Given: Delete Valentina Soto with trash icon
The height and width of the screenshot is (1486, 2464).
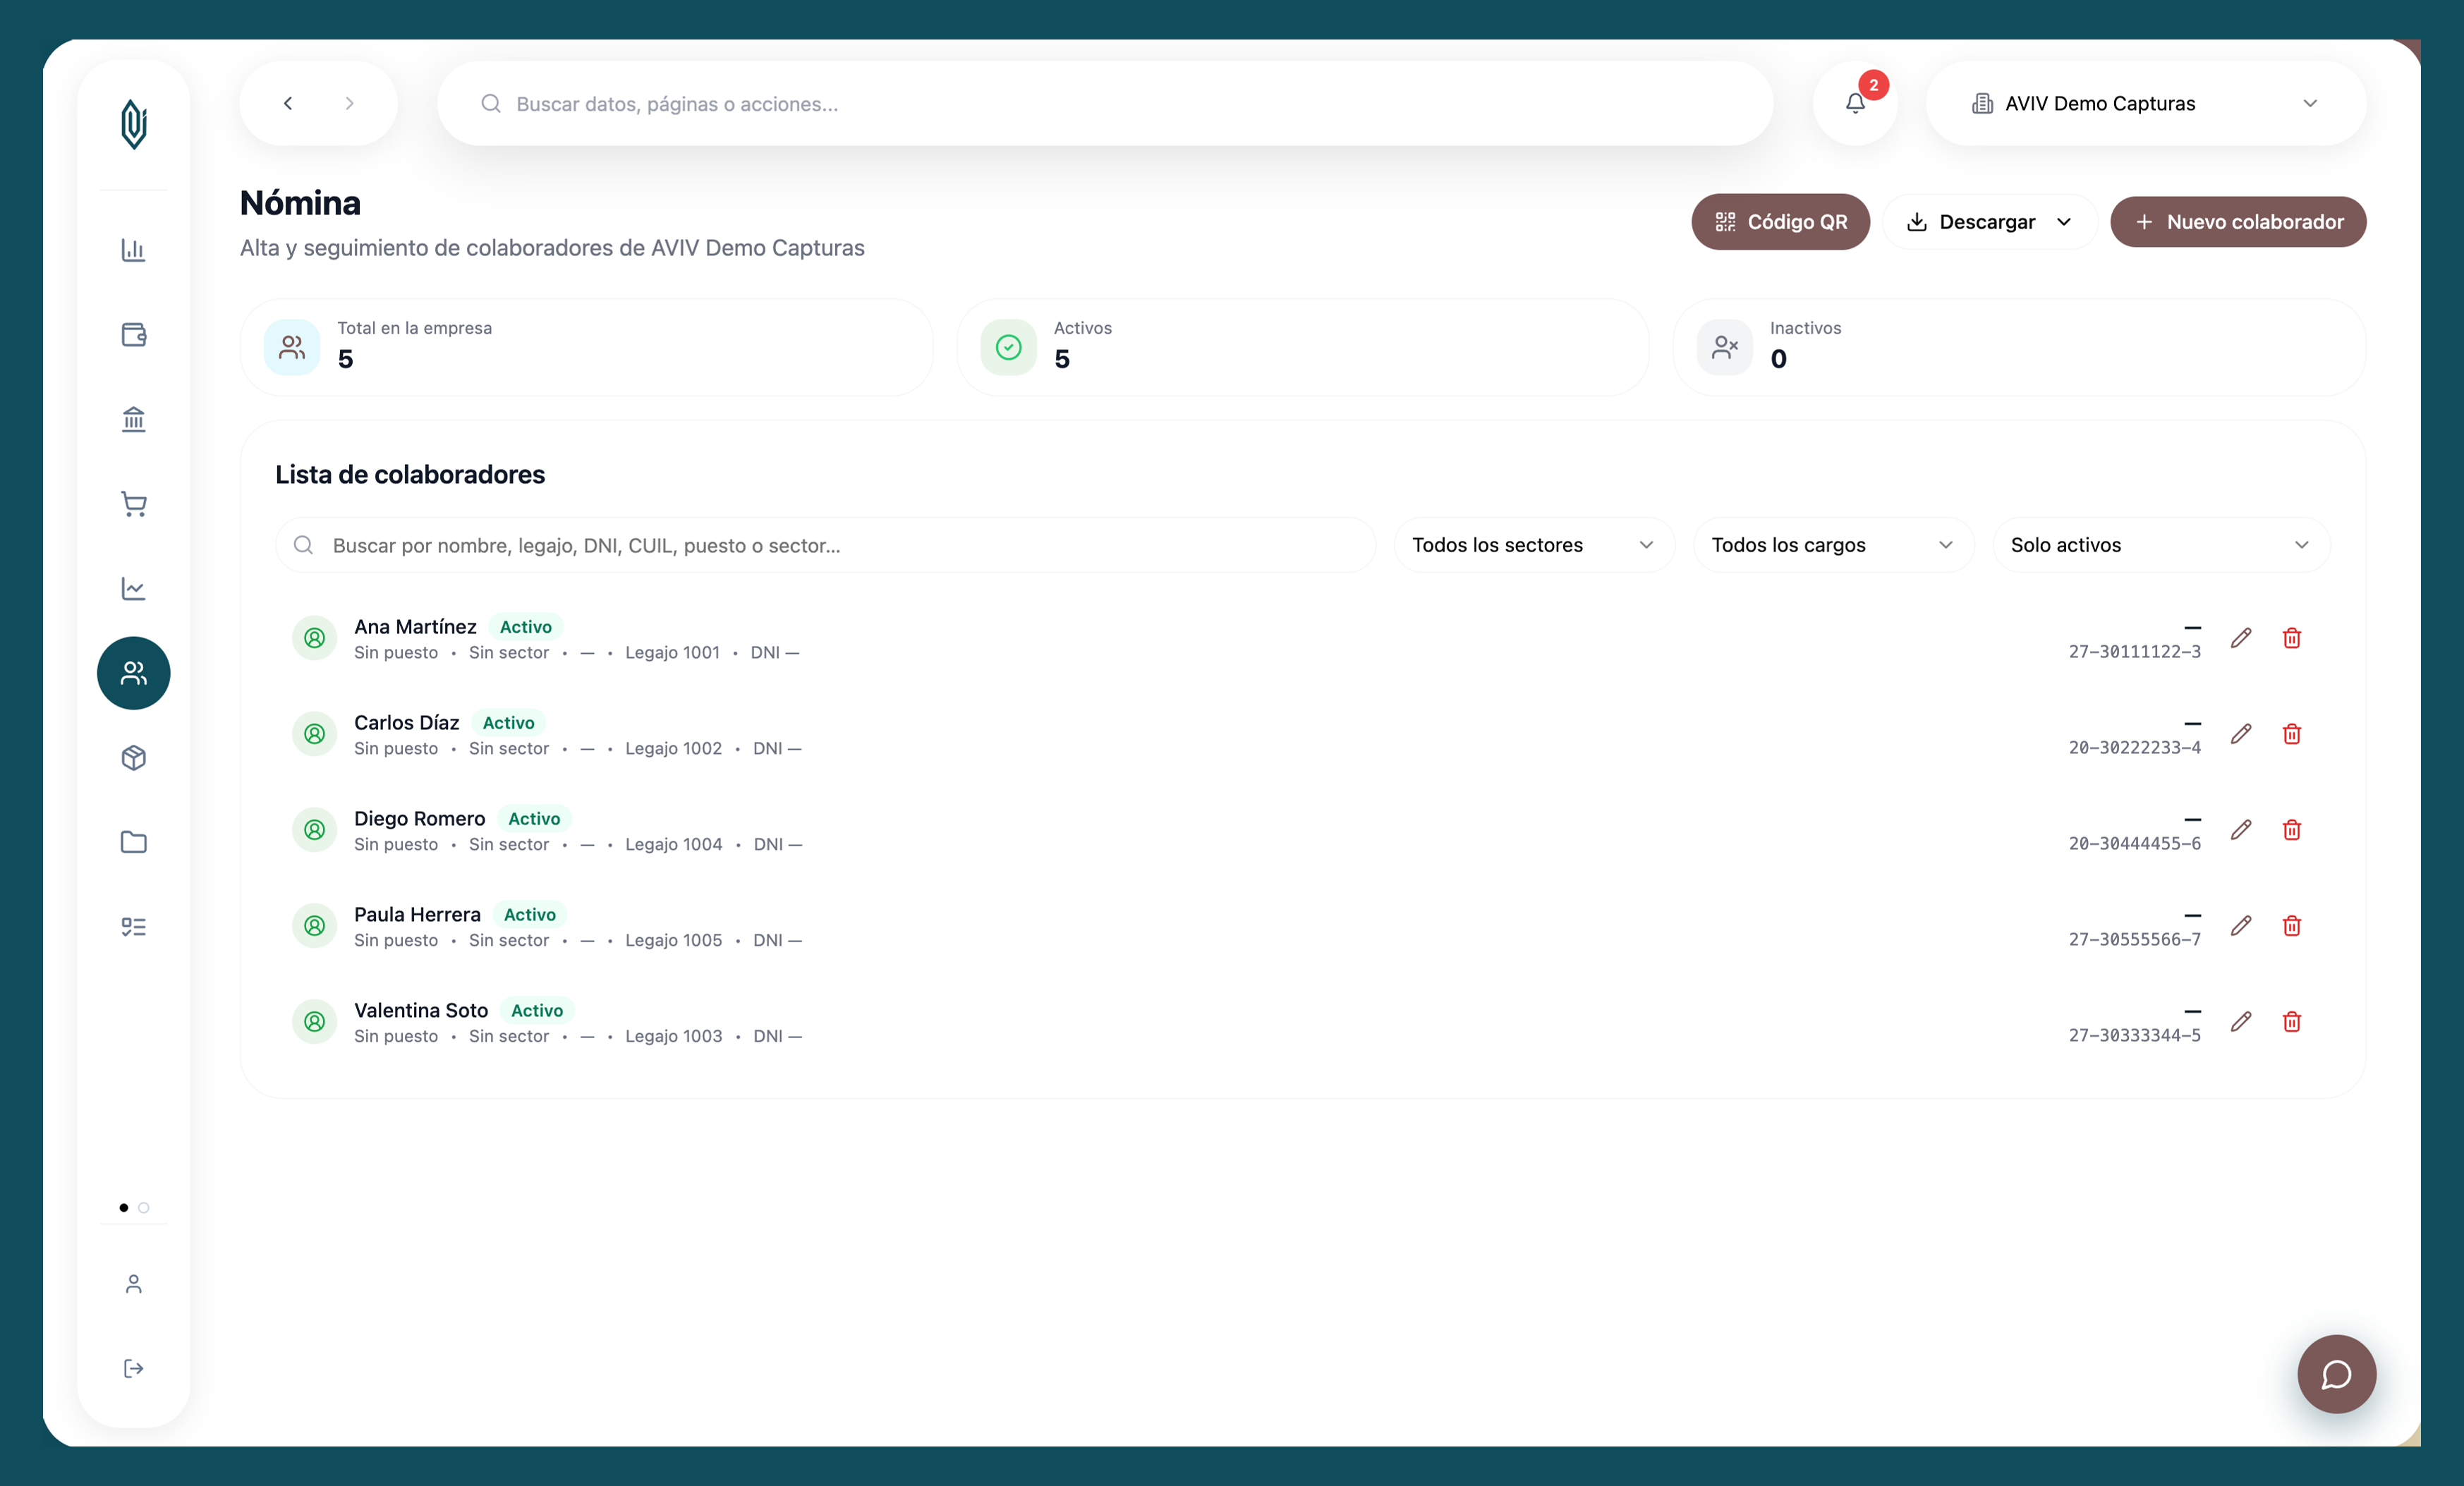Looking at the screenshot, I should point(2292,1022).
